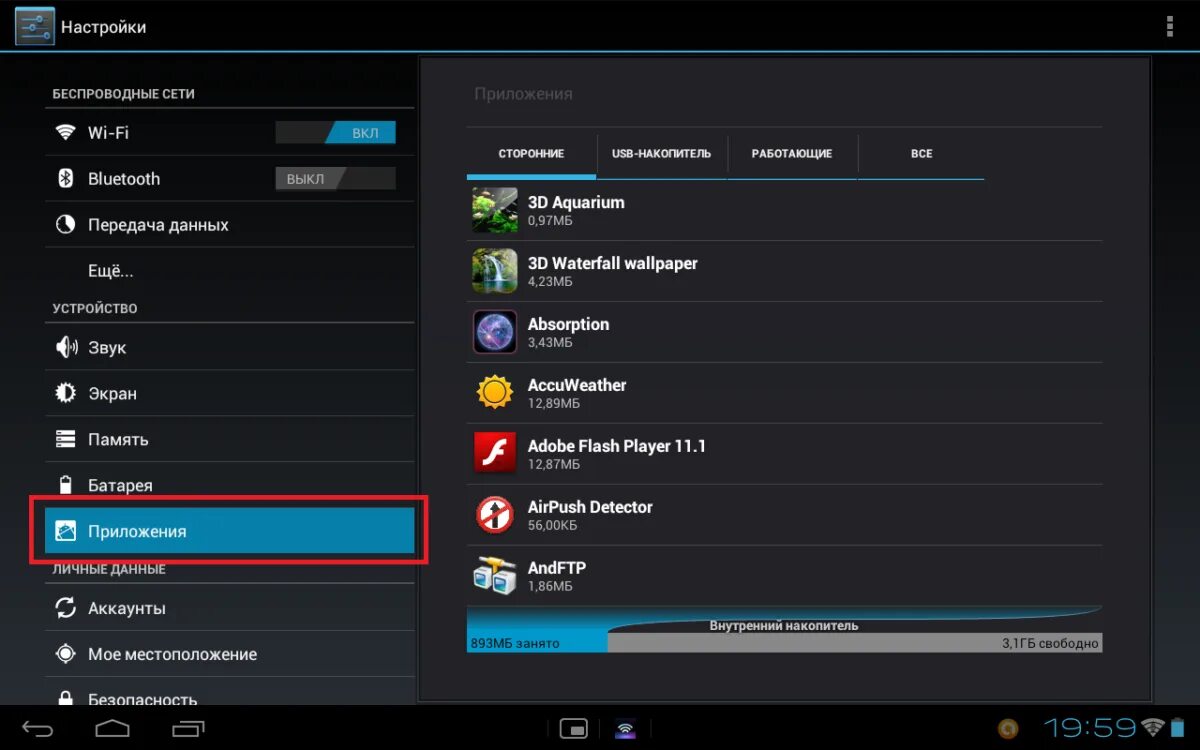This screenshot has height=750, width=1200.
Task: Turn on the Bluetooth ВЫКЛ switch
Action: 336,178
